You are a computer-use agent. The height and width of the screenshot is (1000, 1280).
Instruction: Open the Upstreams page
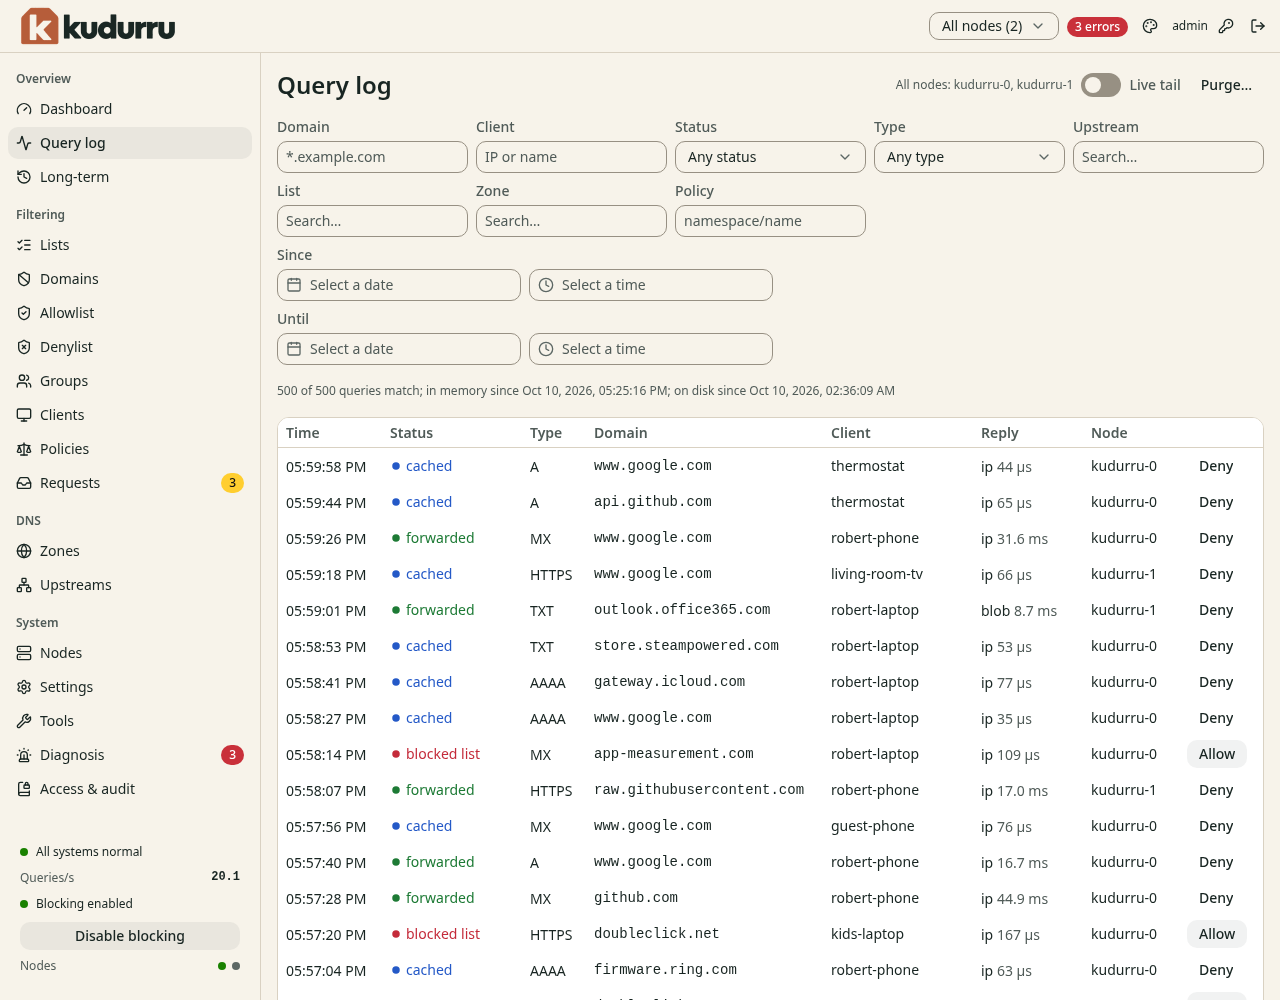130,585
